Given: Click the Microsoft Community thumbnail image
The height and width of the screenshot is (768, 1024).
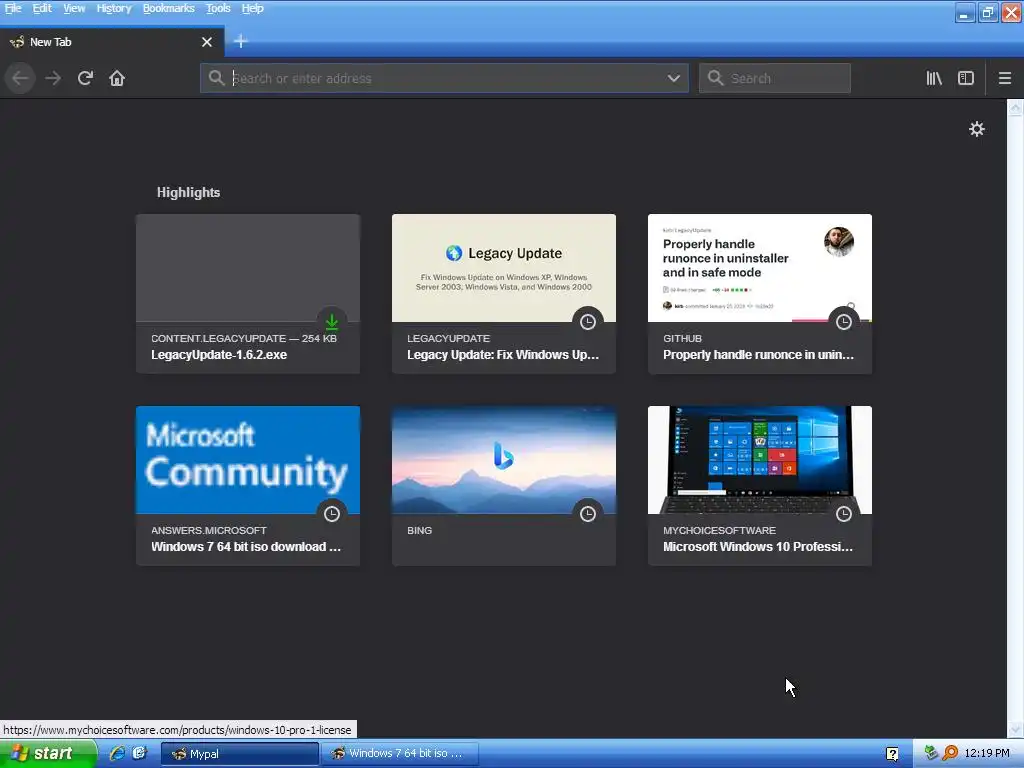Looking at the screenshot, I should [x=248, y=460].
